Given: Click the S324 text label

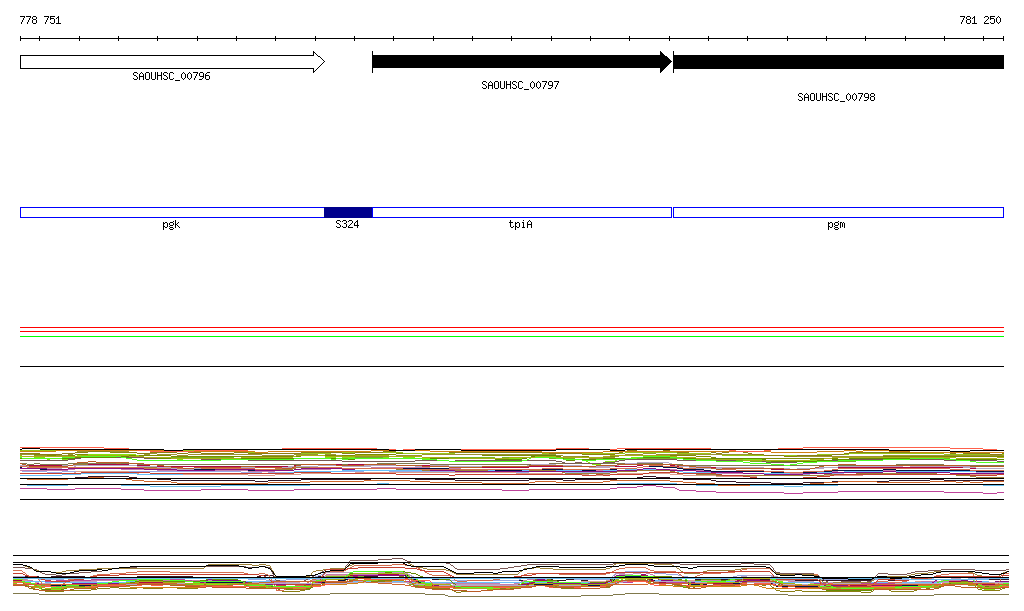Looking at the screenshot, I should coord(347,225).
